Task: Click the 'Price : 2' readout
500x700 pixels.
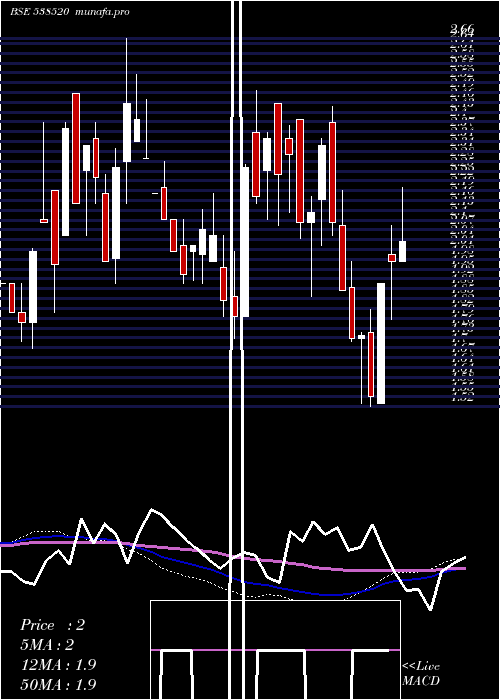Action: pos(52,625)
